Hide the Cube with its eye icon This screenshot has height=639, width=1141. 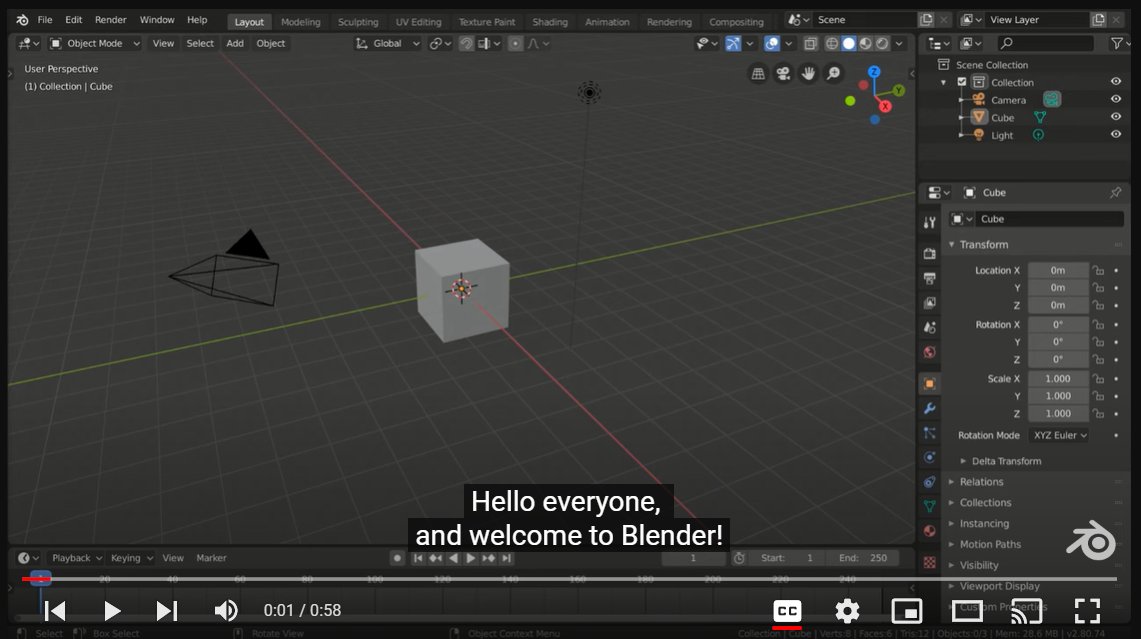tap(1116, 116)
